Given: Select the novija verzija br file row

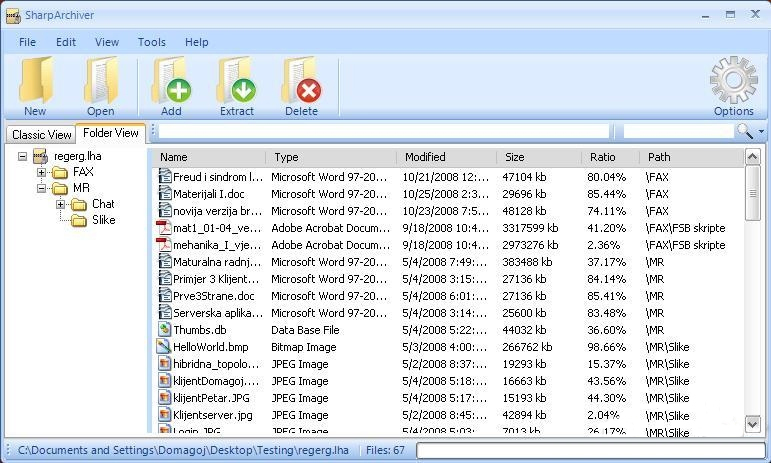Looking at the screenshot, I should [446, 211].
